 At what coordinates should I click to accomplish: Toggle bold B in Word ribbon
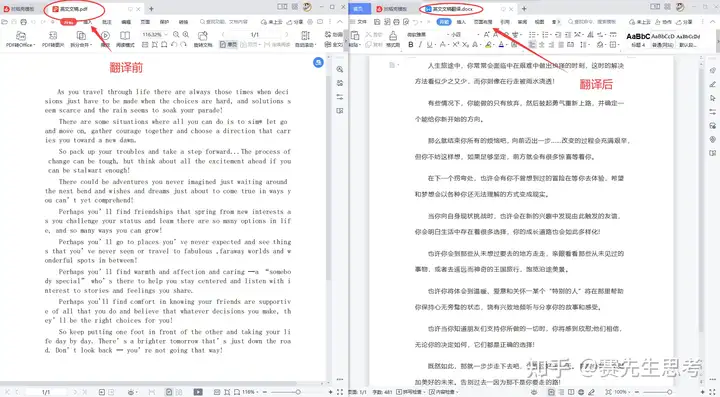click(411, 45)
